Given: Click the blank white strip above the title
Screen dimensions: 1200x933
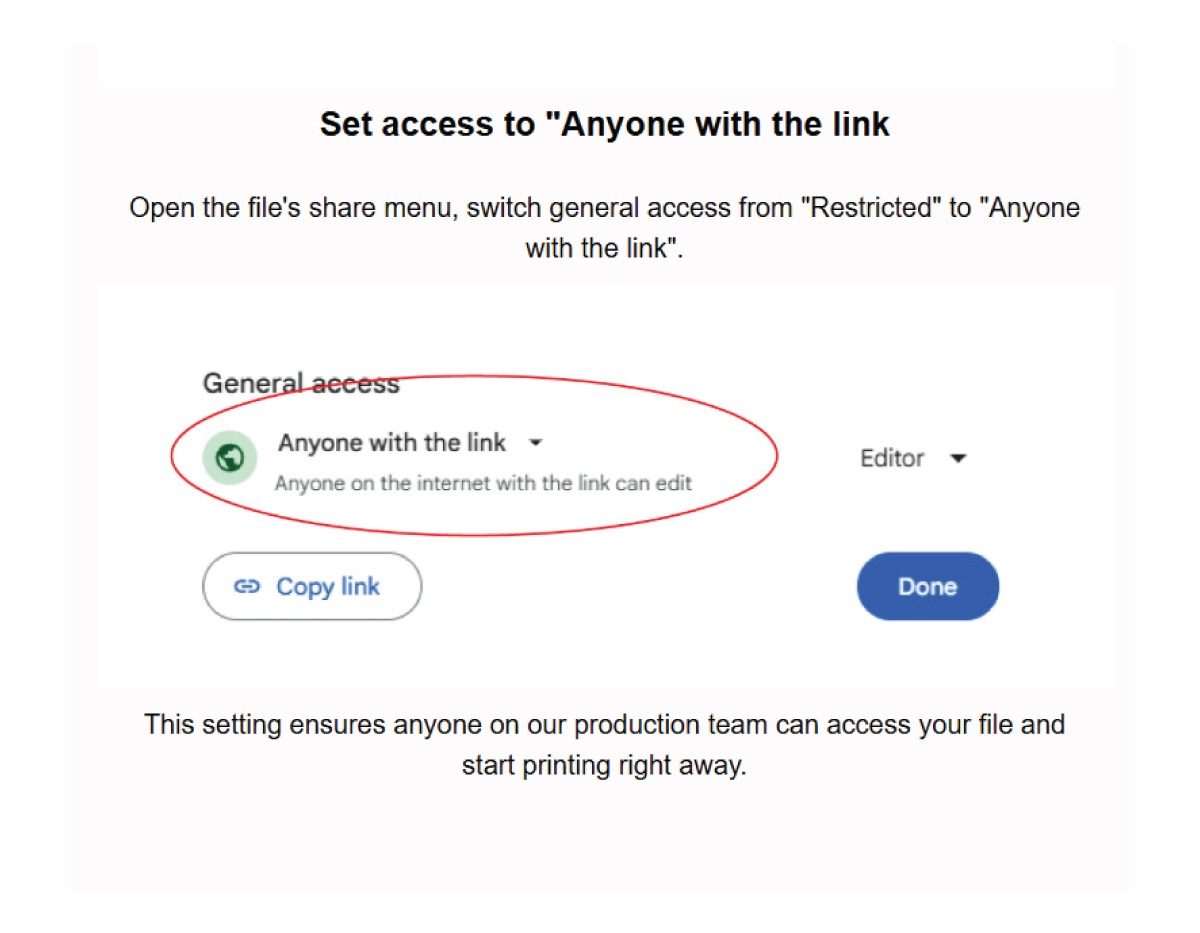Looking at the screenshot, I should [606, 65].
